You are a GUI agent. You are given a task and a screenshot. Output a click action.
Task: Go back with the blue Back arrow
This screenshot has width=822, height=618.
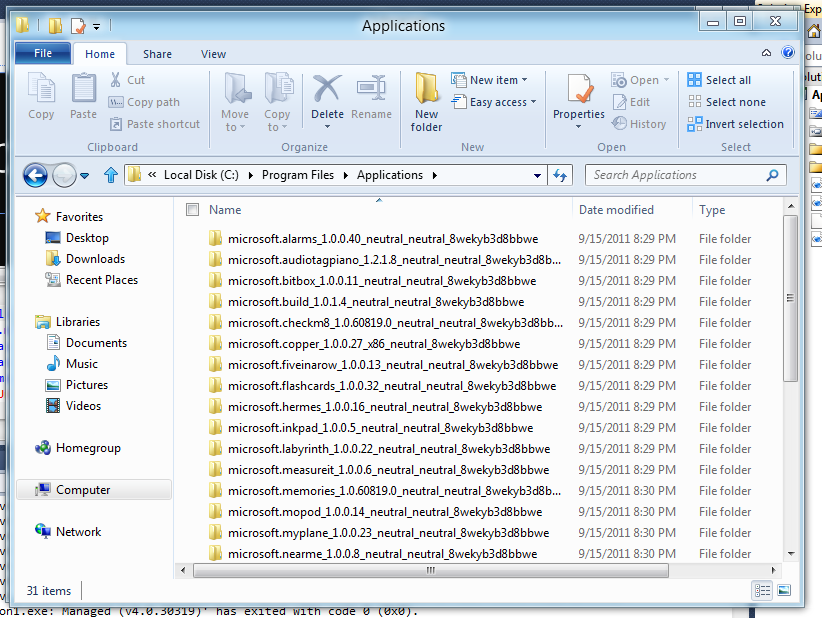click(36, 175)
